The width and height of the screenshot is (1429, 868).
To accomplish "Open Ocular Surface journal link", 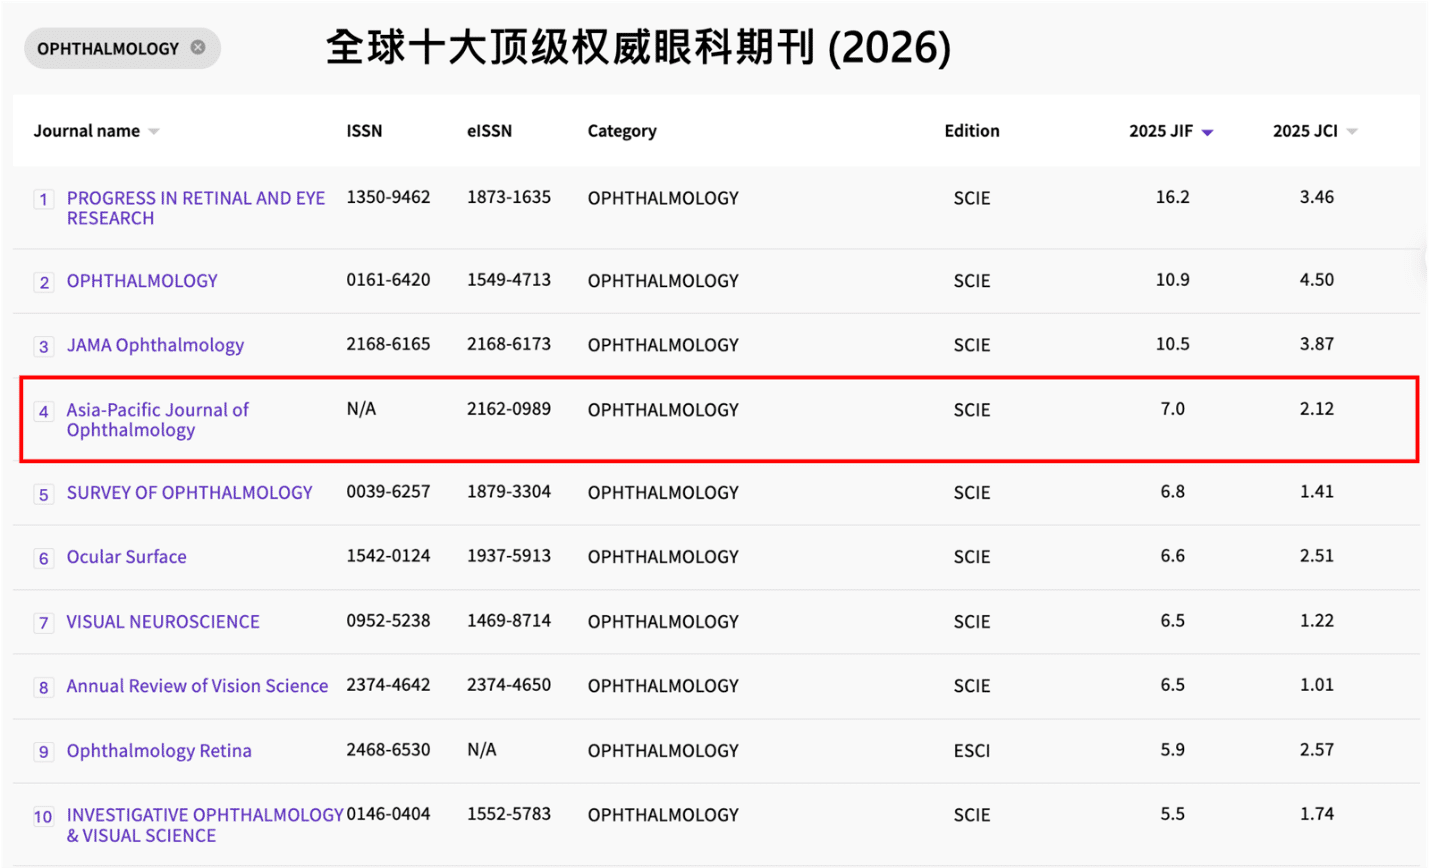I will [126, 557].
